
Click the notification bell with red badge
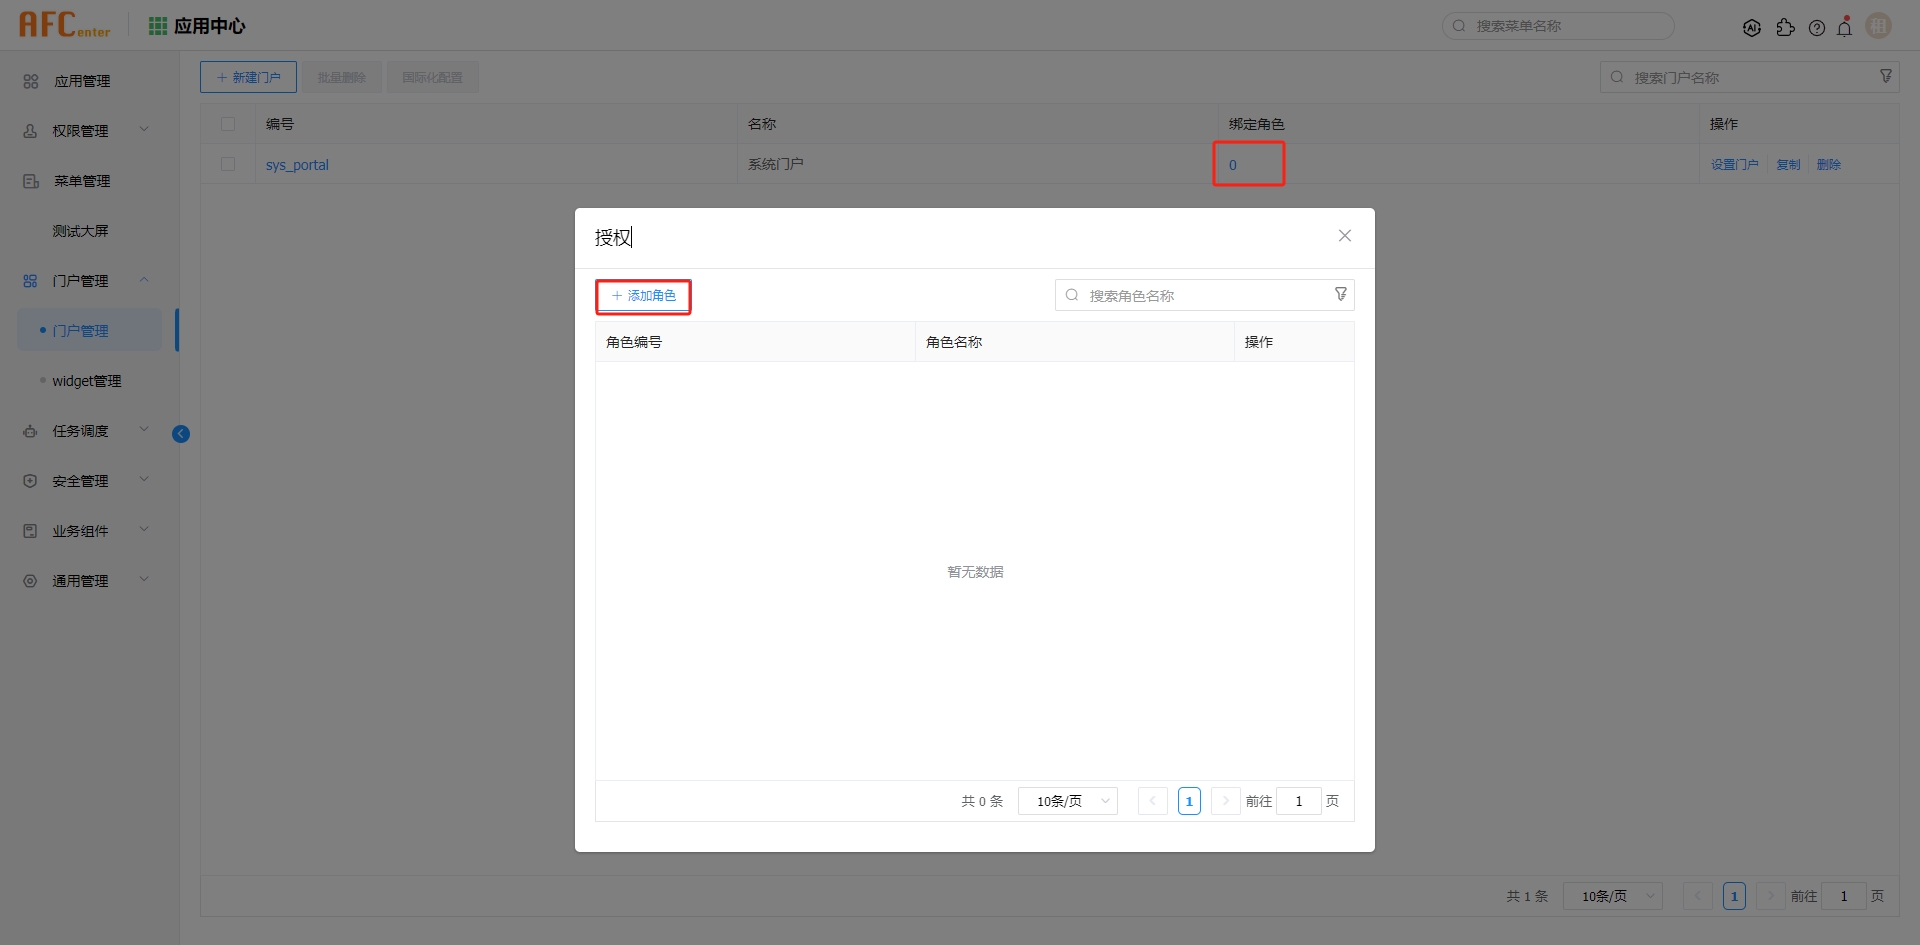tap(1845, 27)
